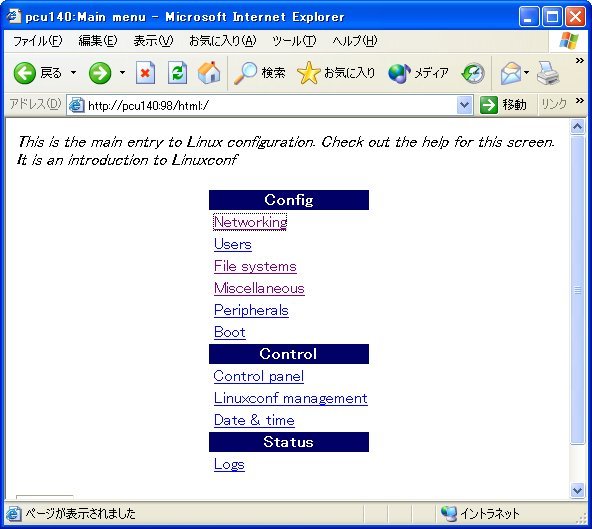Open the address bar dropdown arrow
Viewport: 592px width, 529px height.
[x=464, y=105]
